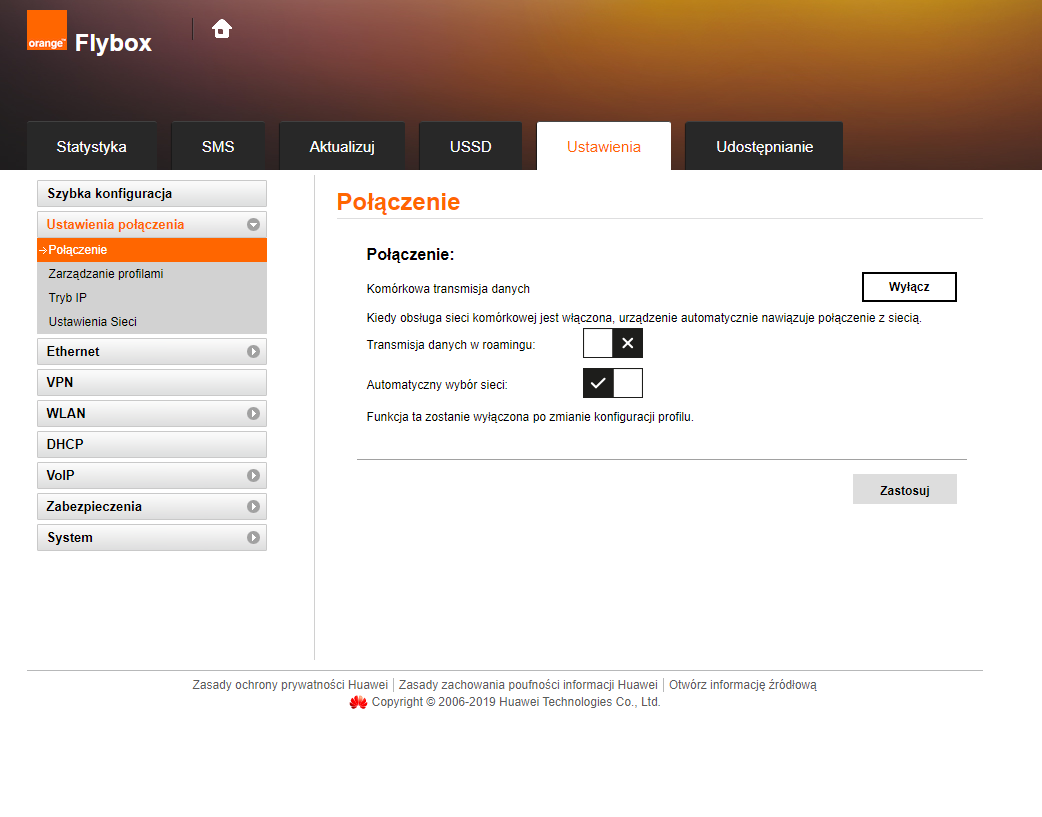Disable Automatyczny wybór sieci

point(612,382)
